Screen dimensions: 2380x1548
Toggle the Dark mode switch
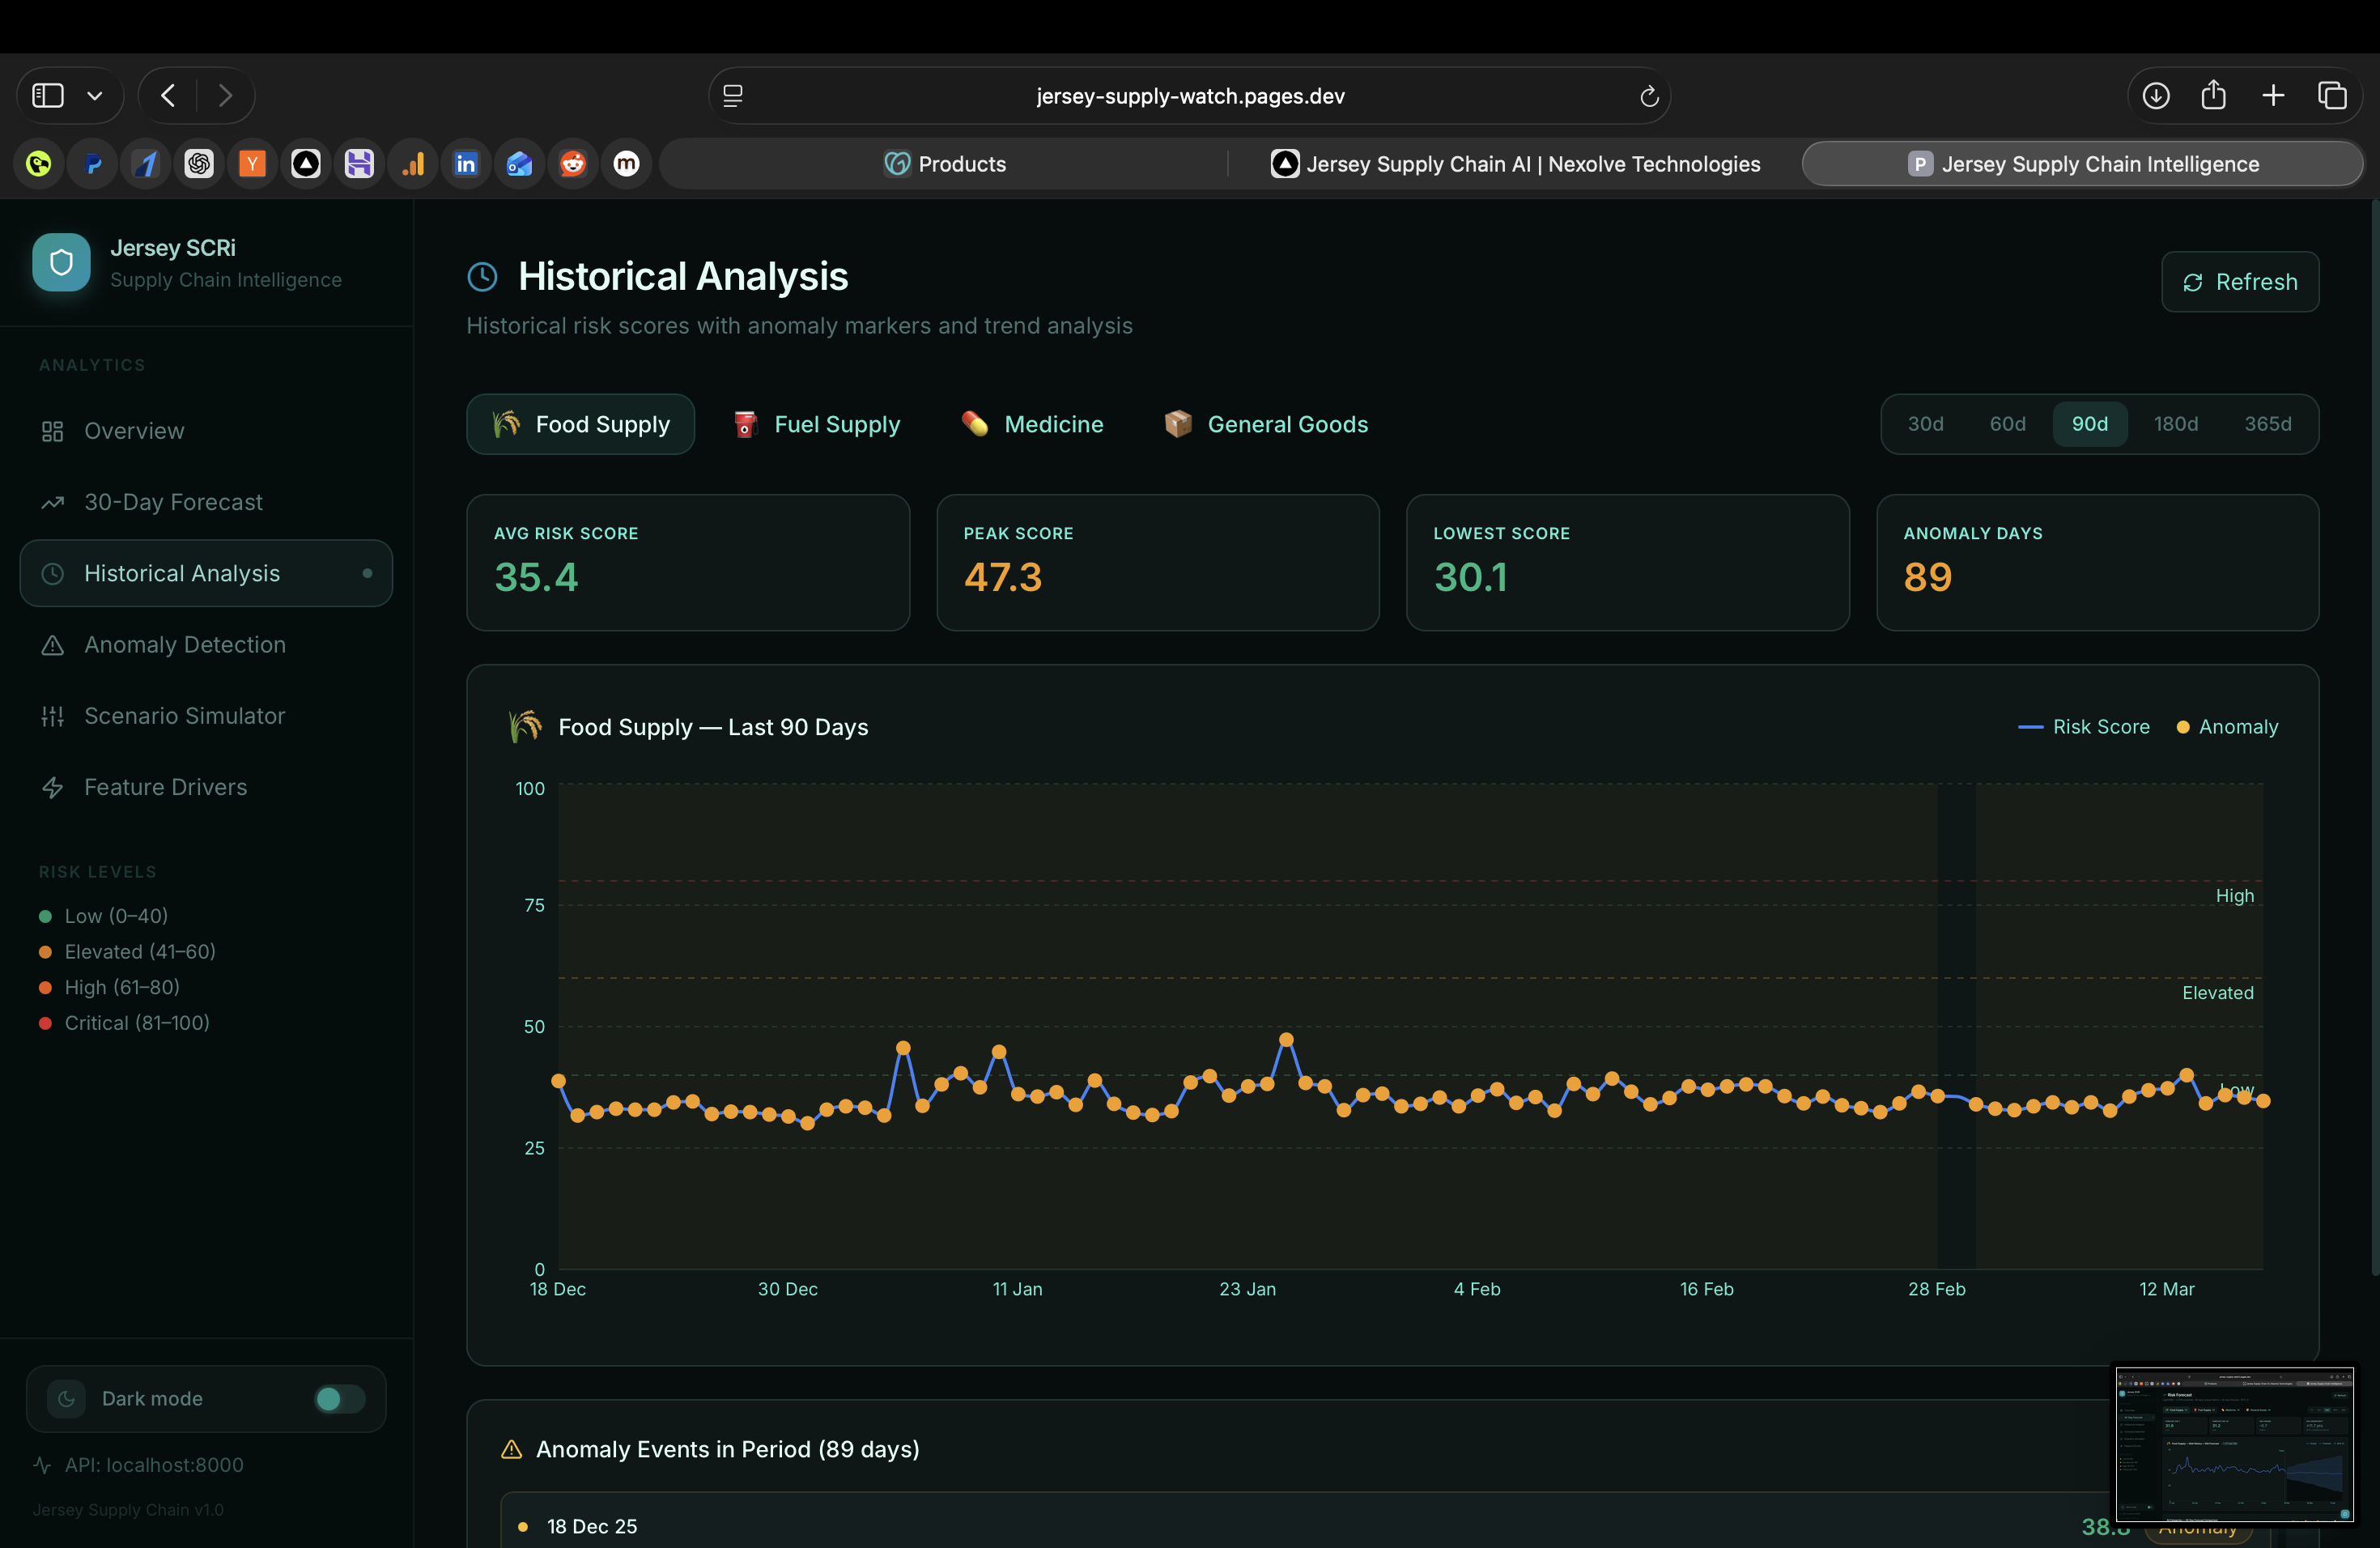coord(338,1398)
